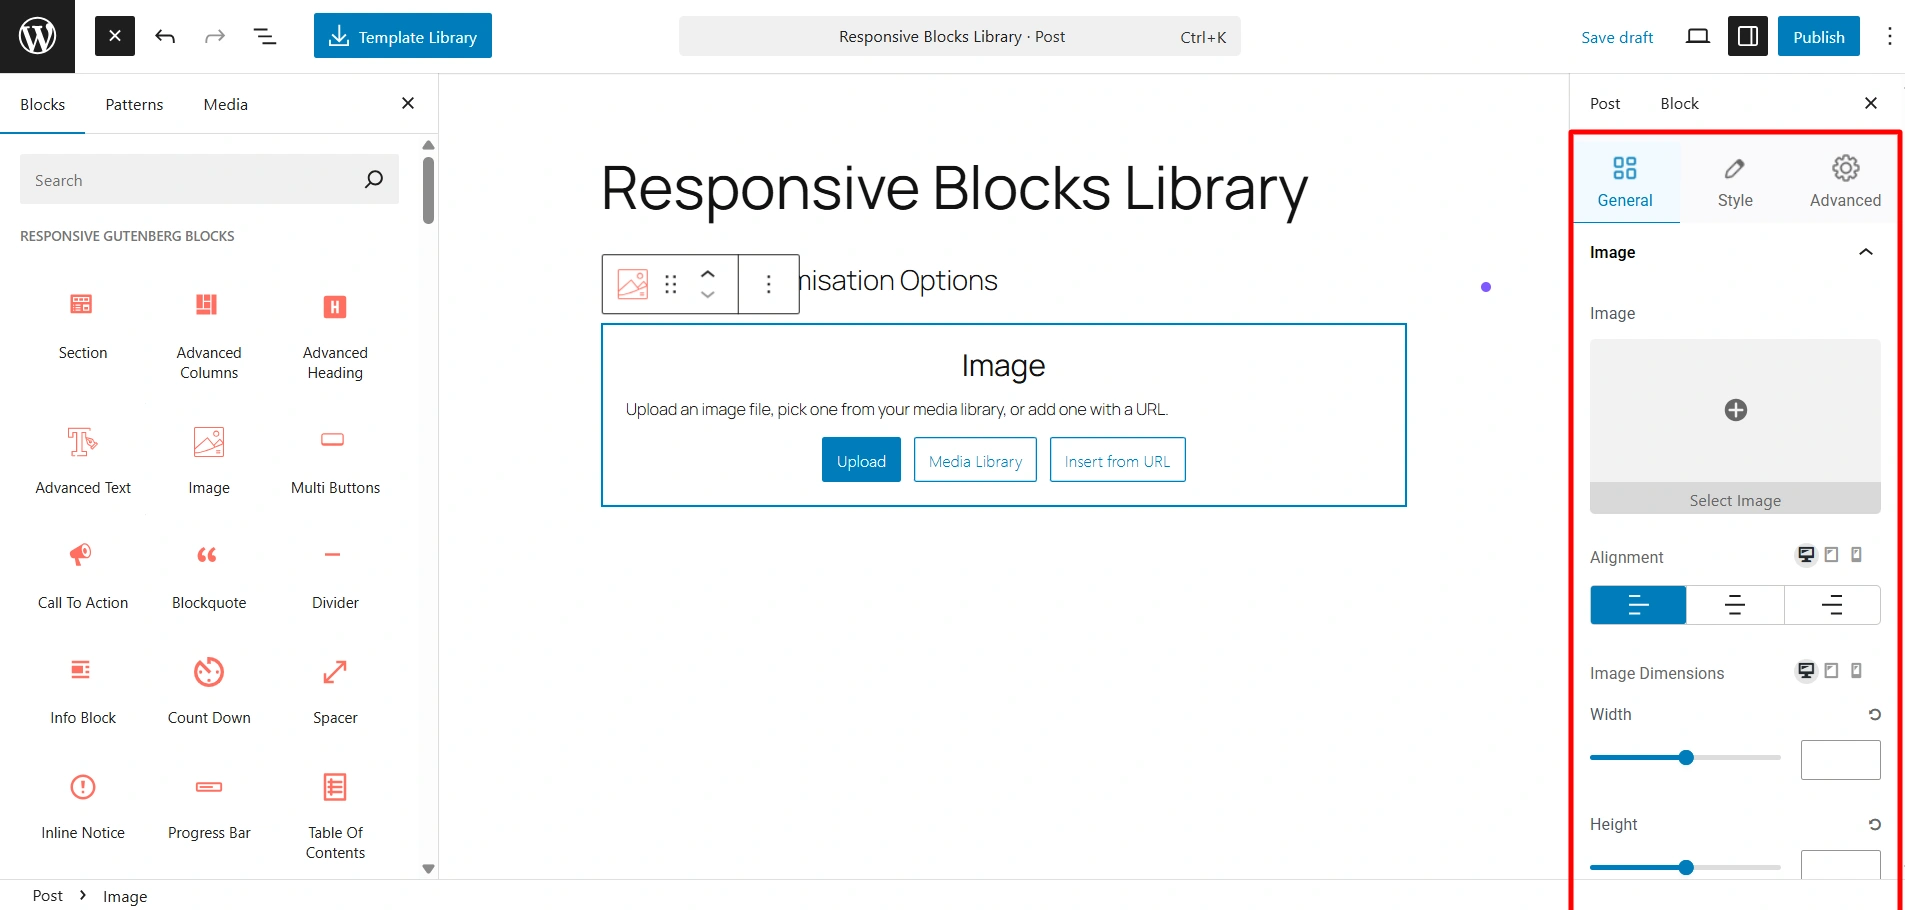The height and width of the screenshot is (910, 1905).
Task: Select the General settings tab
Action: point(1625,181)
